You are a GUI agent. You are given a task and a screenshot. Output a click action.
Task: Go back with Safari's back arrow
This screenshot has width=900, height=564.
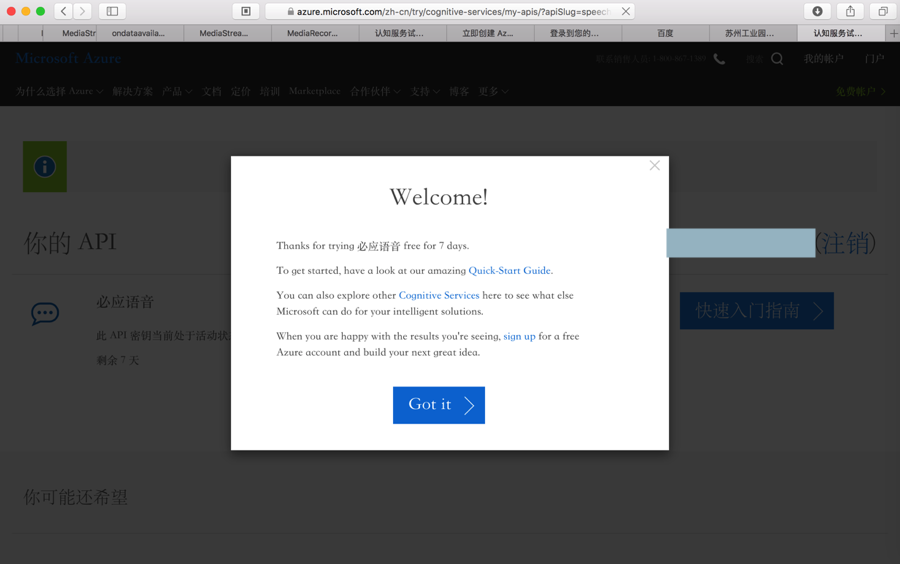point(64,11)
